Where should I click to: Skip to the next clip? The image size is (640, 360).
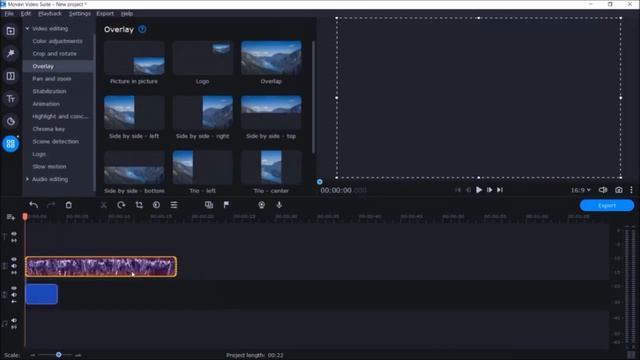[x=500, y=190]
